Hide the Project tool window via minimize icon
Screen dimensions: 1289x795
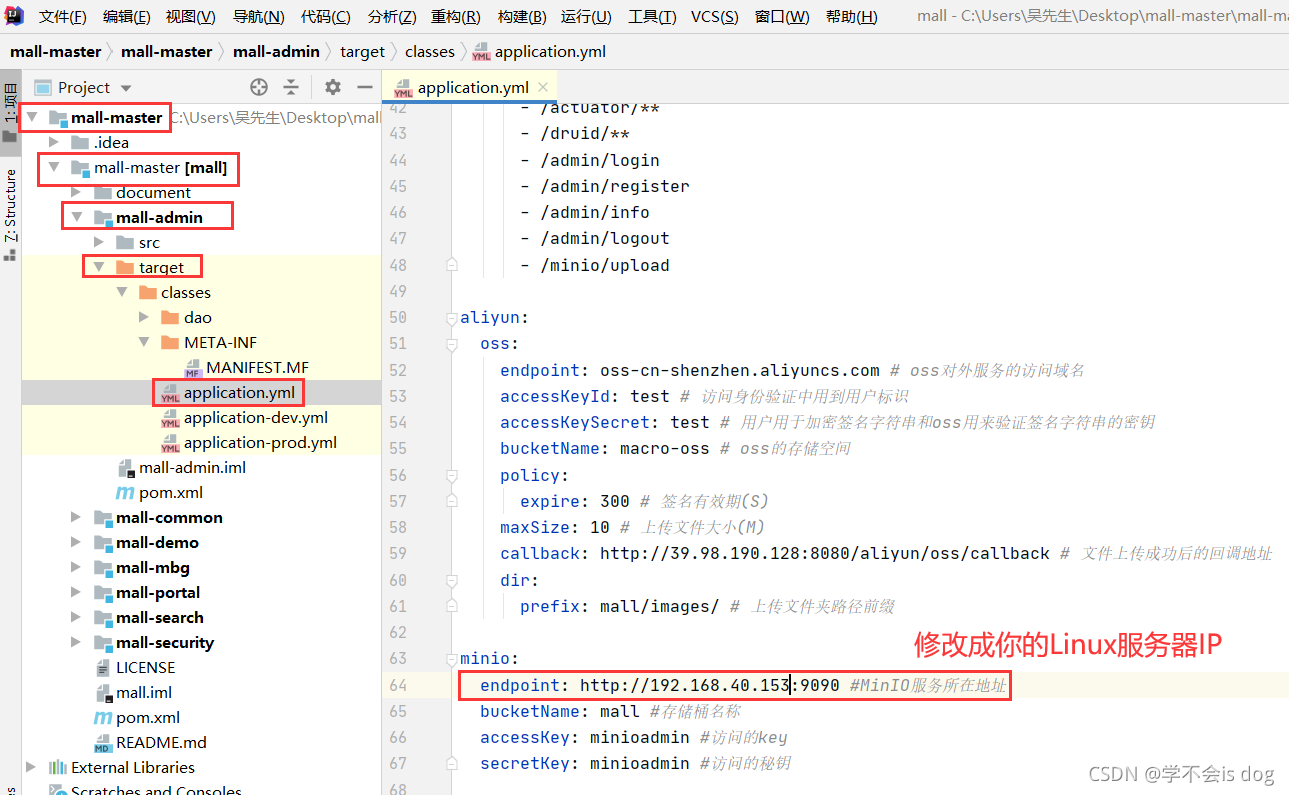click(365, 87)
